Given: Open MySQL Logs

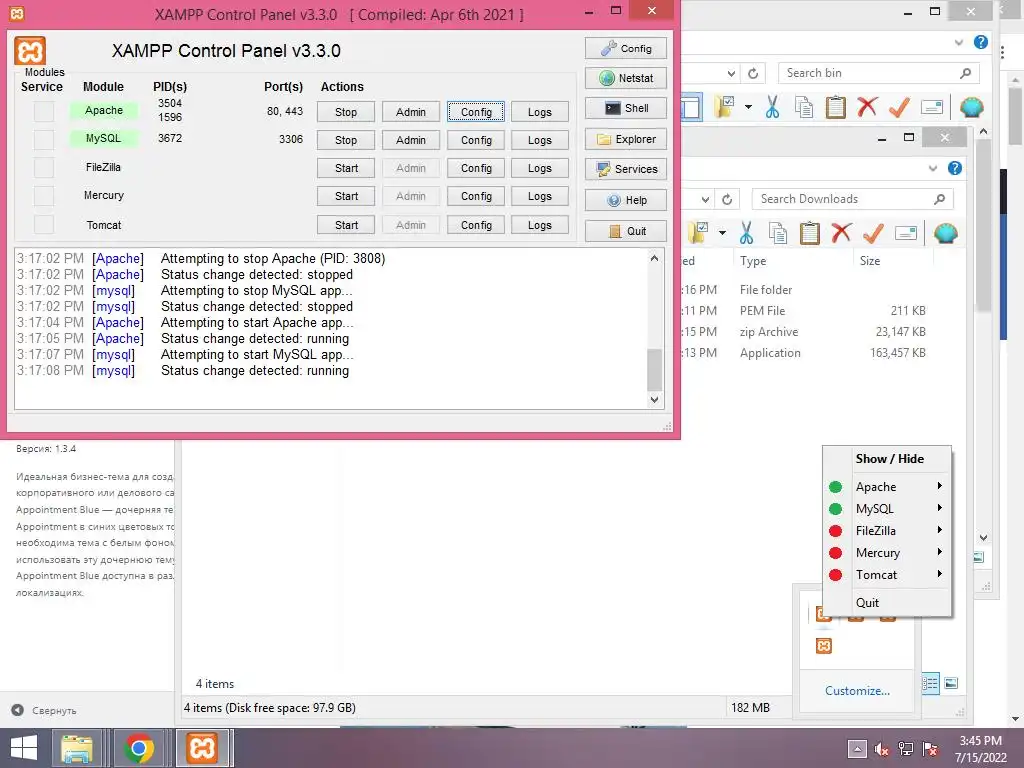Looking at the screenshot, I should click(x=539, y=140).
